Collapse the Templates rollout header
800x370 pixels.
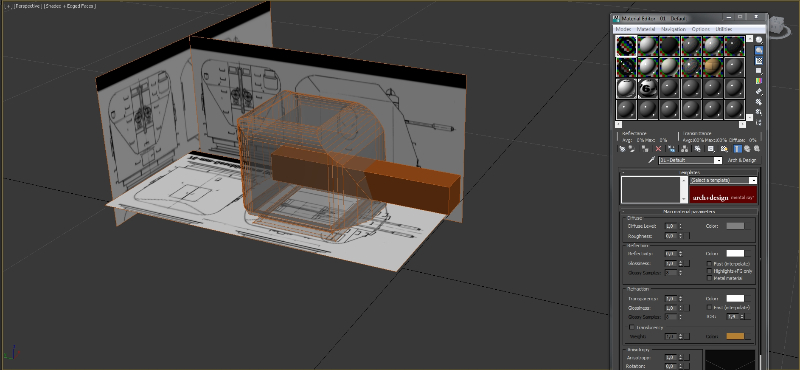(x=689, y=172)
